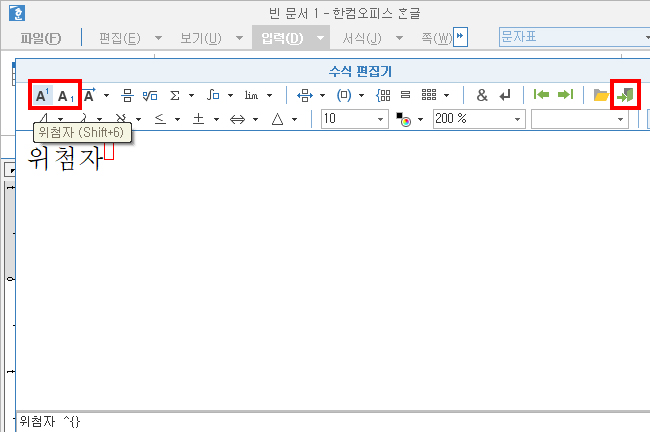Click the double arrow symbol icon
This screenshot has height=432, width=650.
click(238, 120)
